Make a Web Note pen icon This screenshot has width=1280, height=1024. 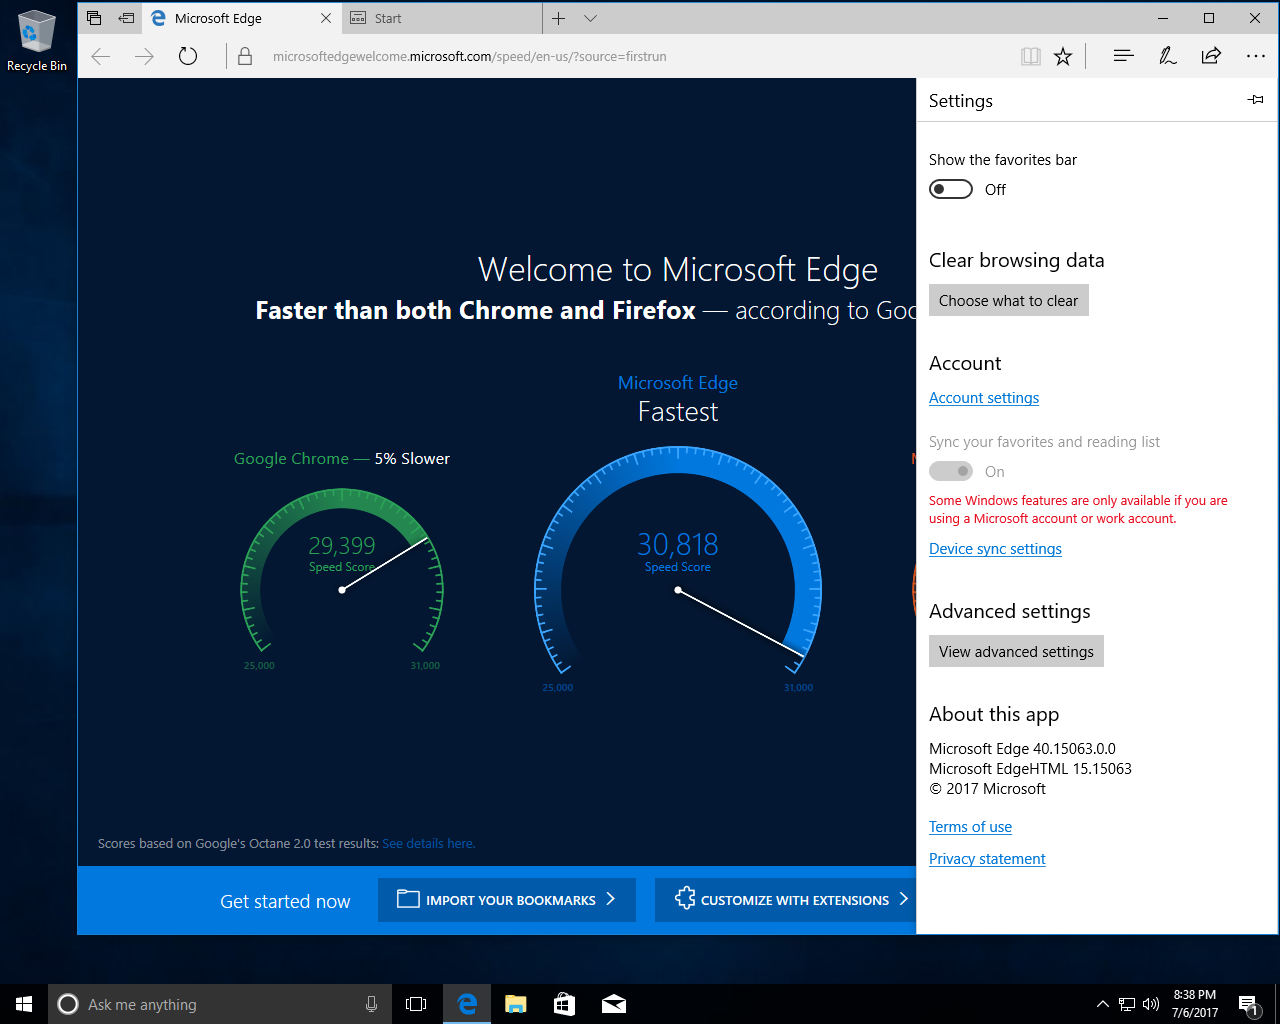pos(1167,56)
